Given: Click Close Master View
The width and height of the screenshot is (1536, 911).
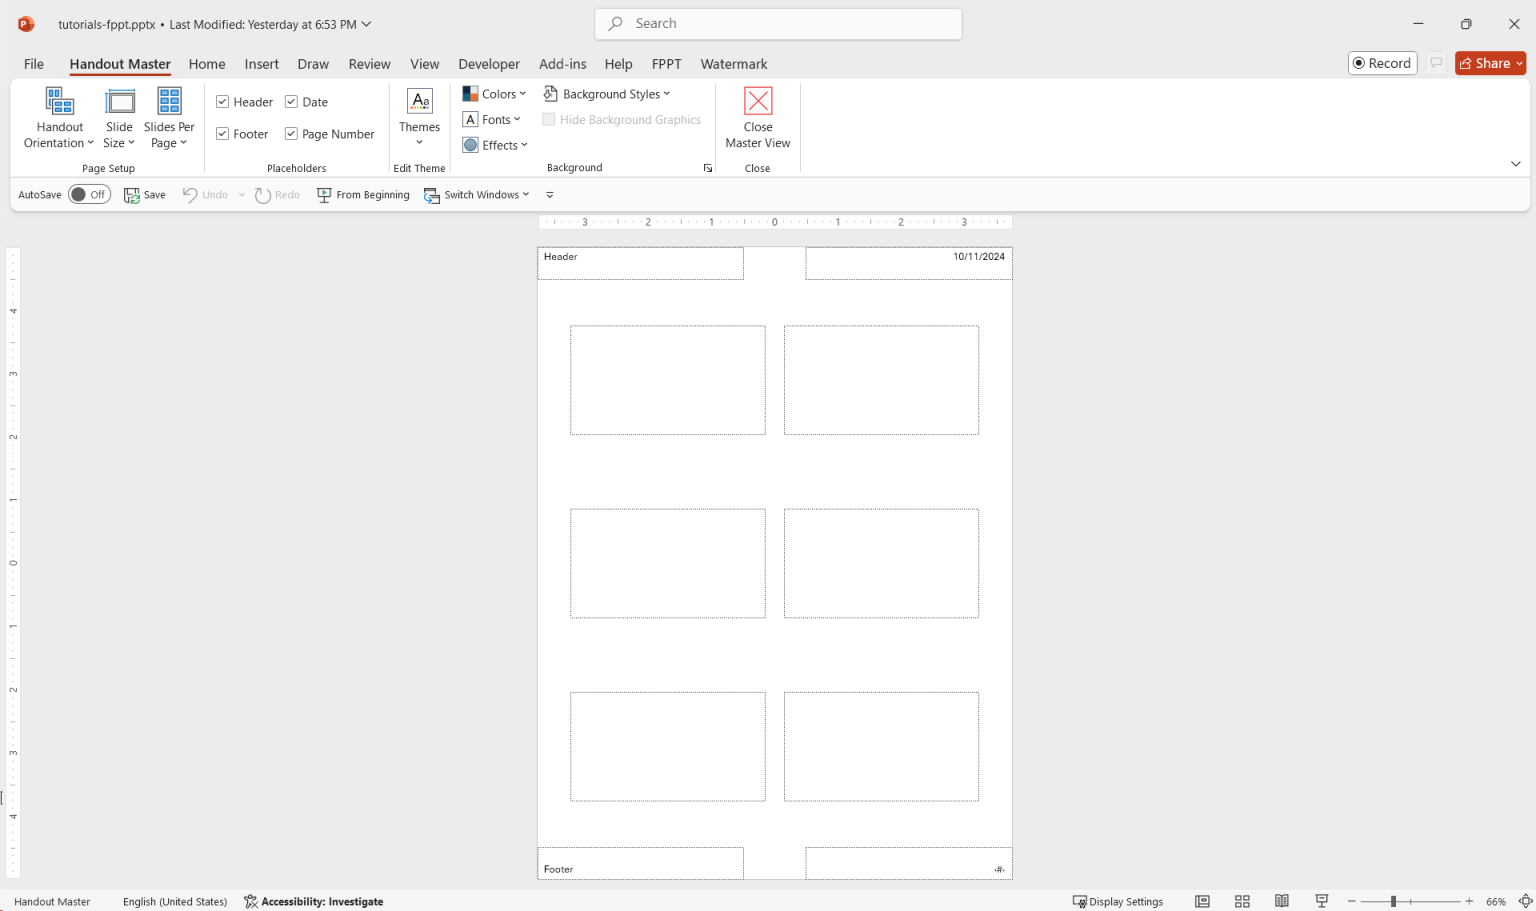Looking at the screenshot, I should coord(757,117).
